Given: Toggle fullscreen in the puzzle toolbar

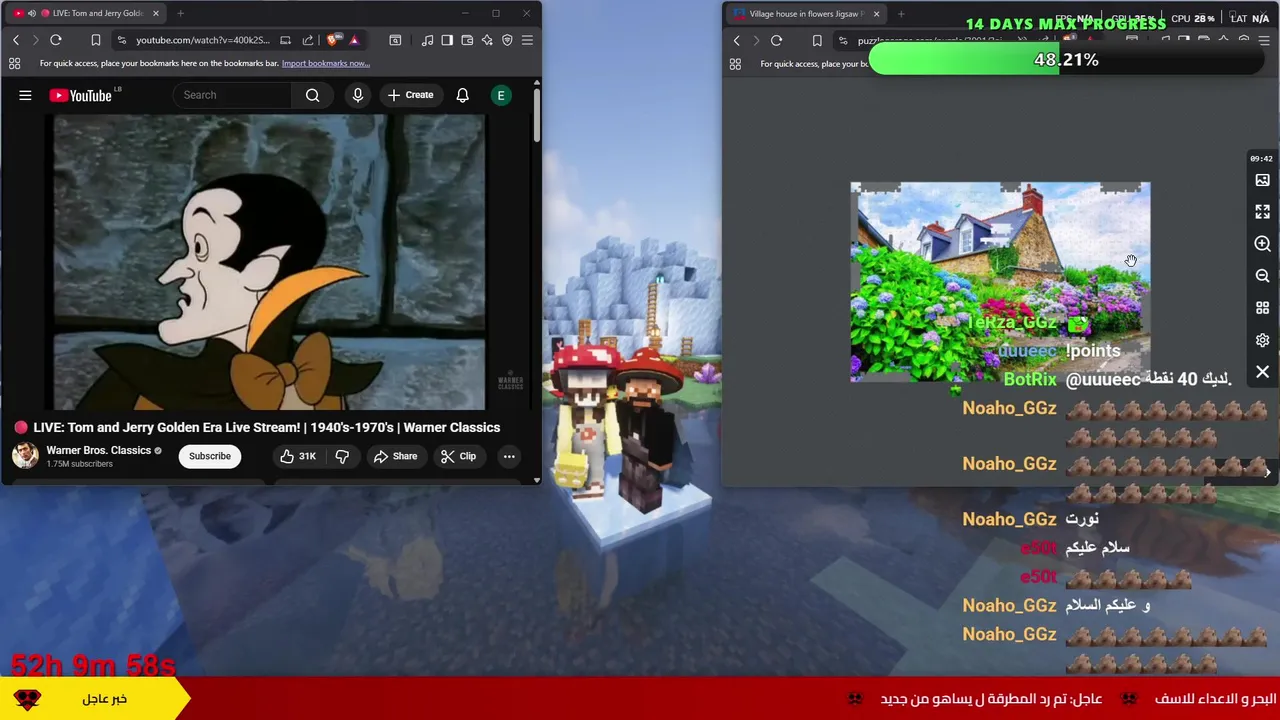Looking at the screenshot, I should tap(1262, 212).
